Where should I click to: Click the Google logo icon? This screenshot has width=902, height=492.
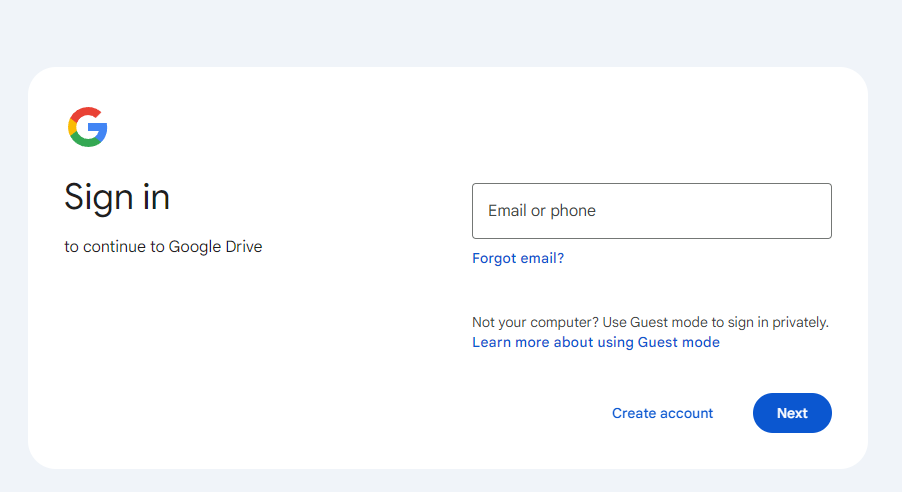pyautogui.click(x=87, y=127)
